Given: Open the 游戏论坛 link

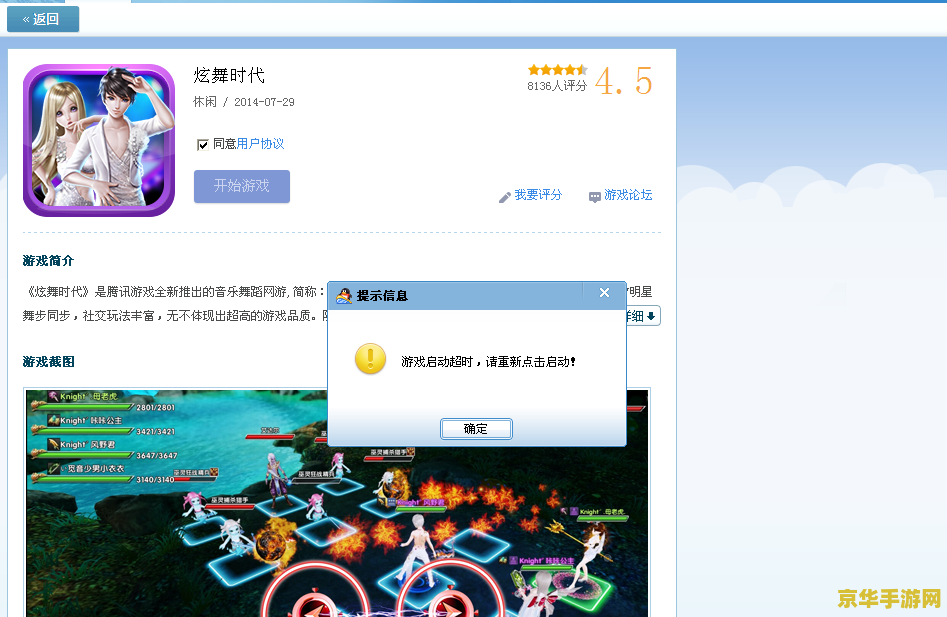Looking at the screenshot, I should tap(628, 195).
